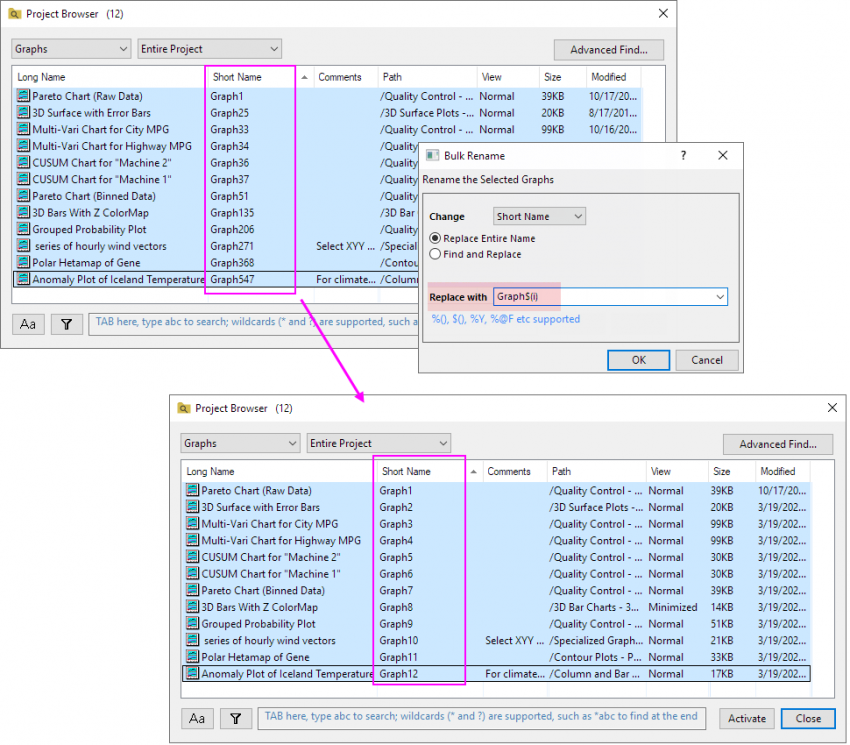Open the Entire Project dropdown in the window with Activate

click(x=379, y=443)
